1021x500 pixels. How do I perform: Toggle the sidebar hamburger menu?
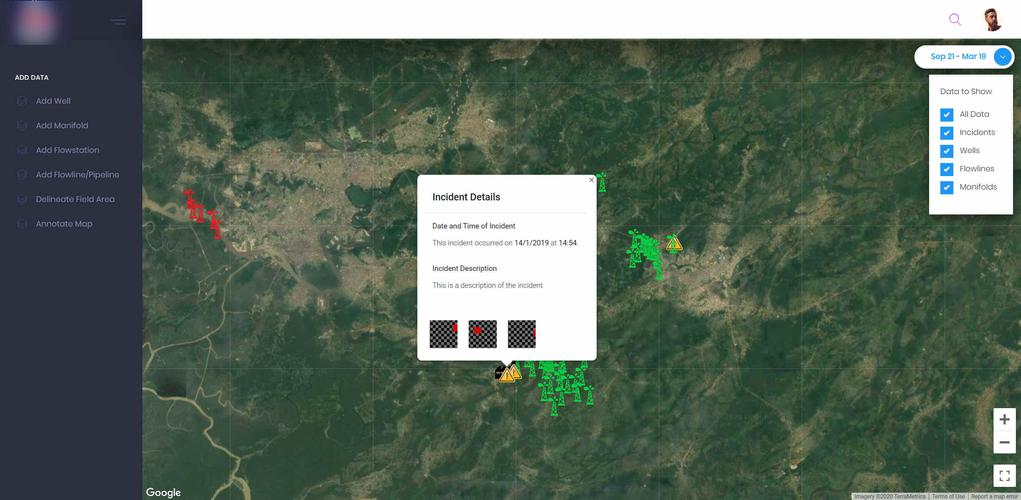coord(119,21)
